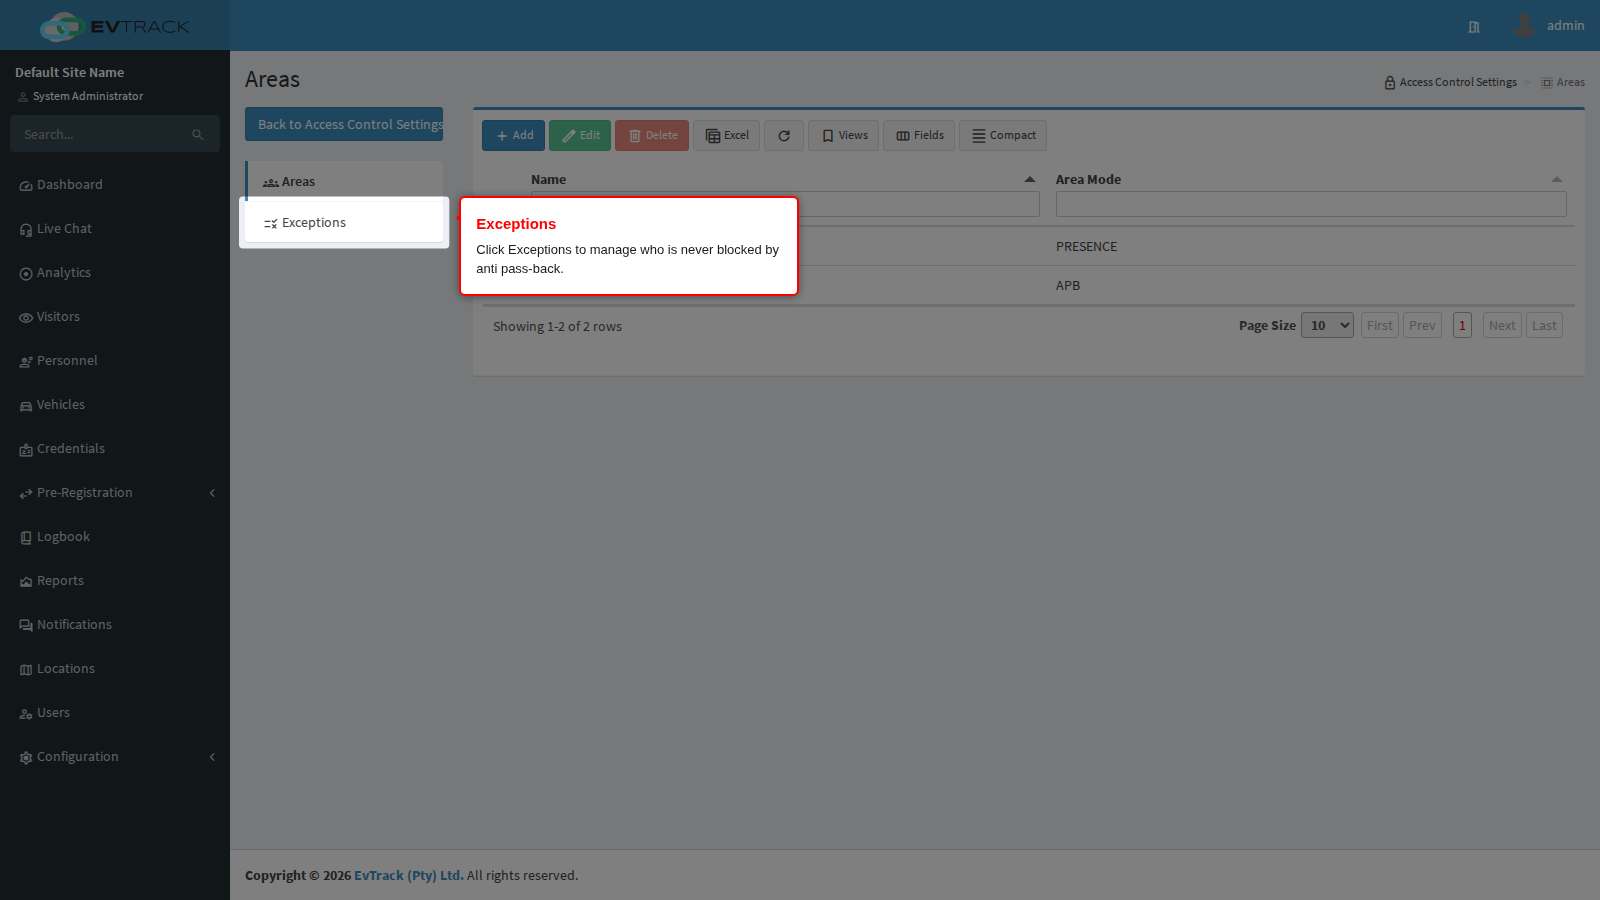1600x900 pixels.
Task: Go to Vehicles section
Action: [x=115, y=405]
